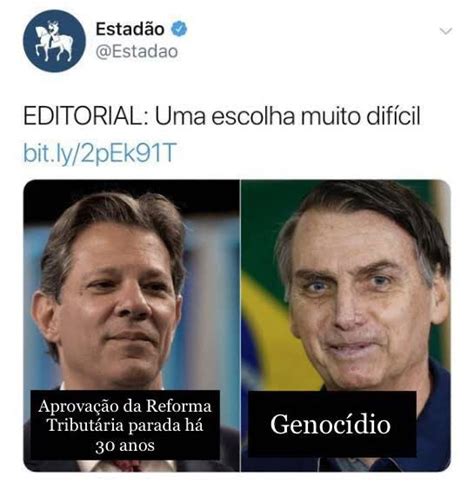Screen dimensions: 474x489
Task: Click the 'Genocídio' black caption box
Action: (332, 424)
